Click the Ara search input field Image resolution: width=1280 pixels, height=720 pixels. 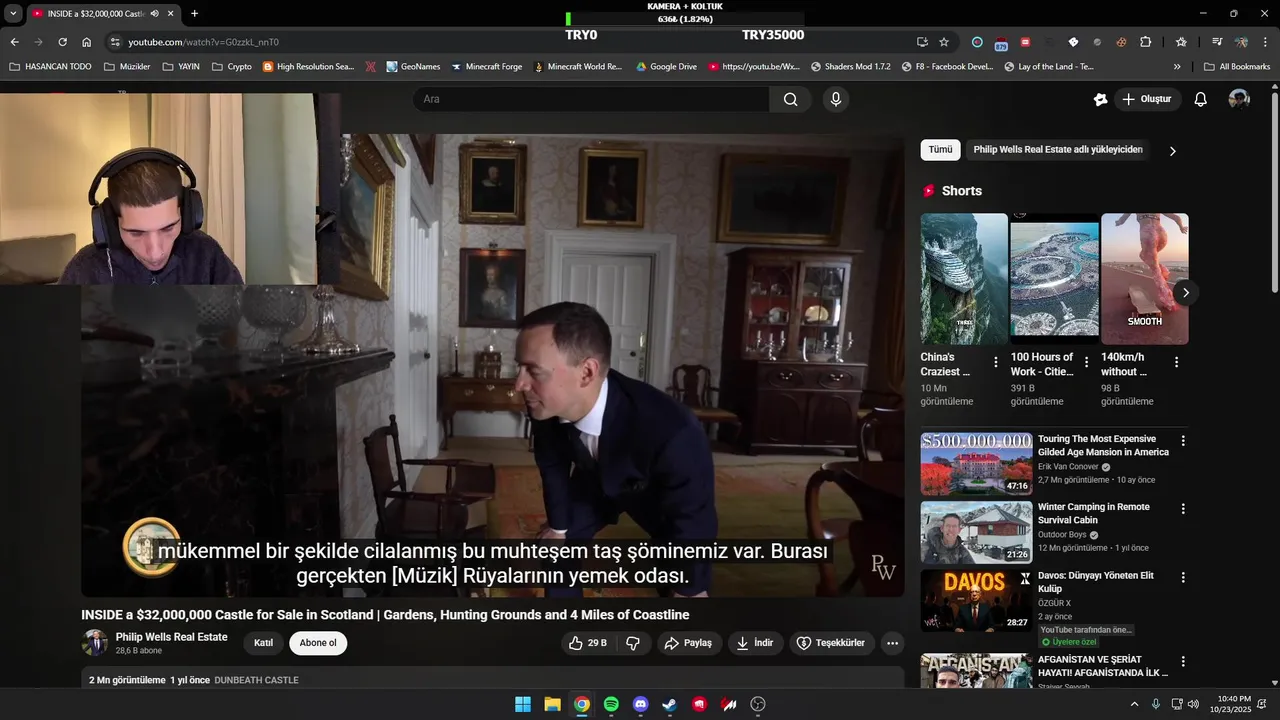591,99
